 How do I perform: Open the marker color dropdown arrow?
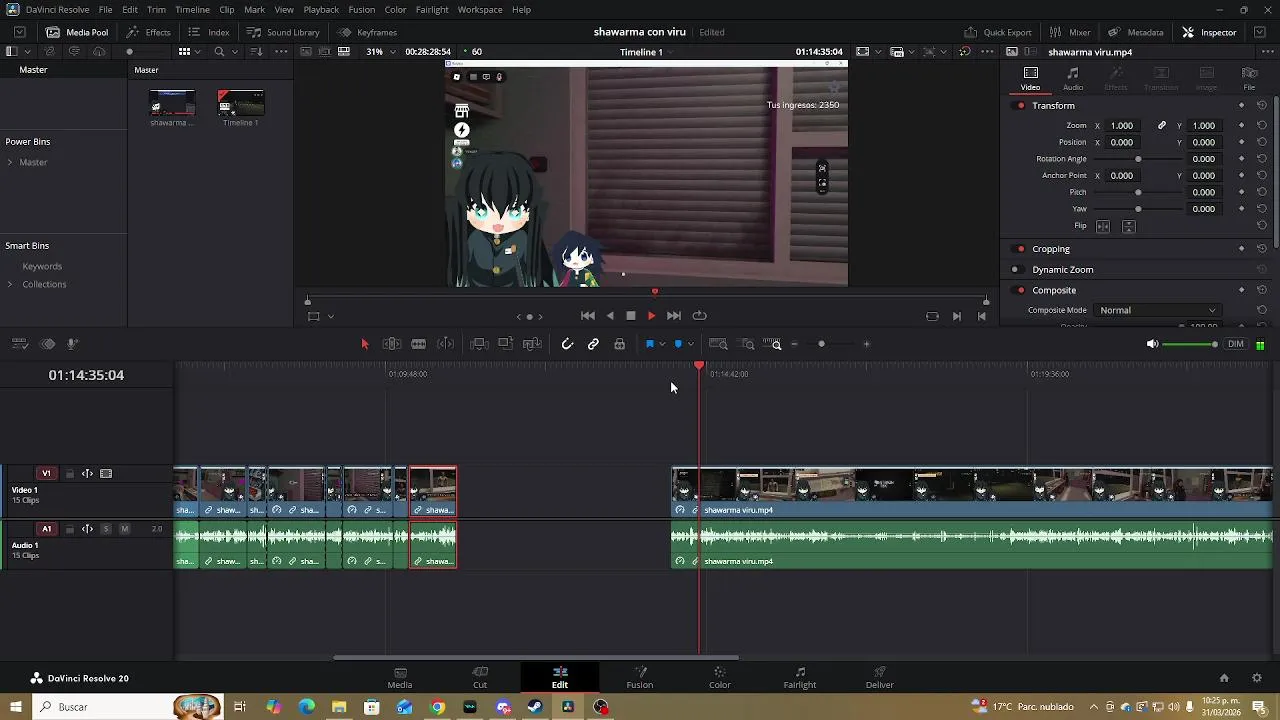click(690, 344)
